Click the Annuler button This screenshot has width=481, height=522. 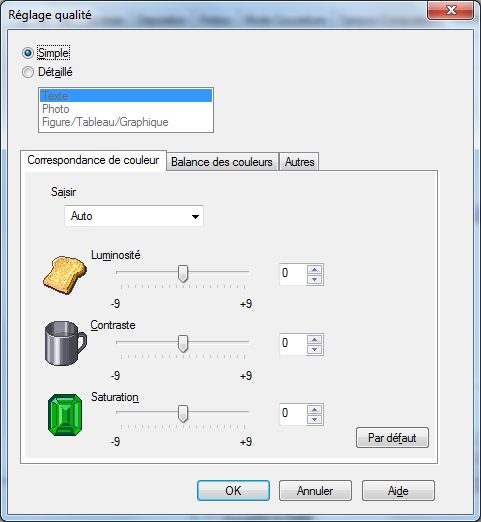pos(315,491)
